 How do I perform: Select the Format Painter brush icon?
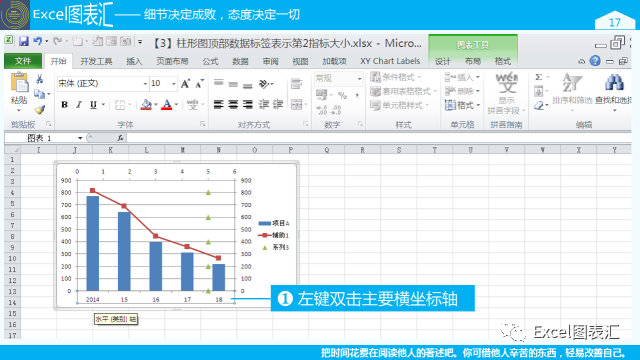pyautogui.click(x=40, y=109)
